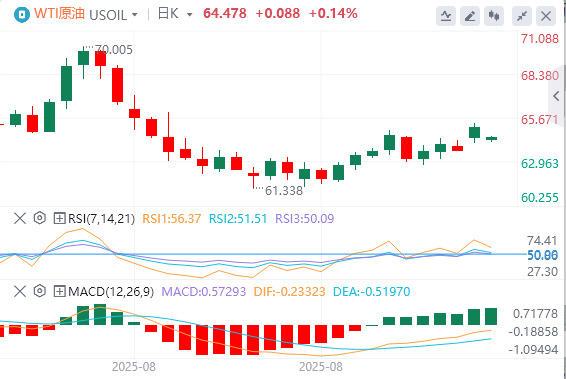Open the 日K timeframe dropdown
The width and height of the screenshot is (566, 379).
point(189,15)
